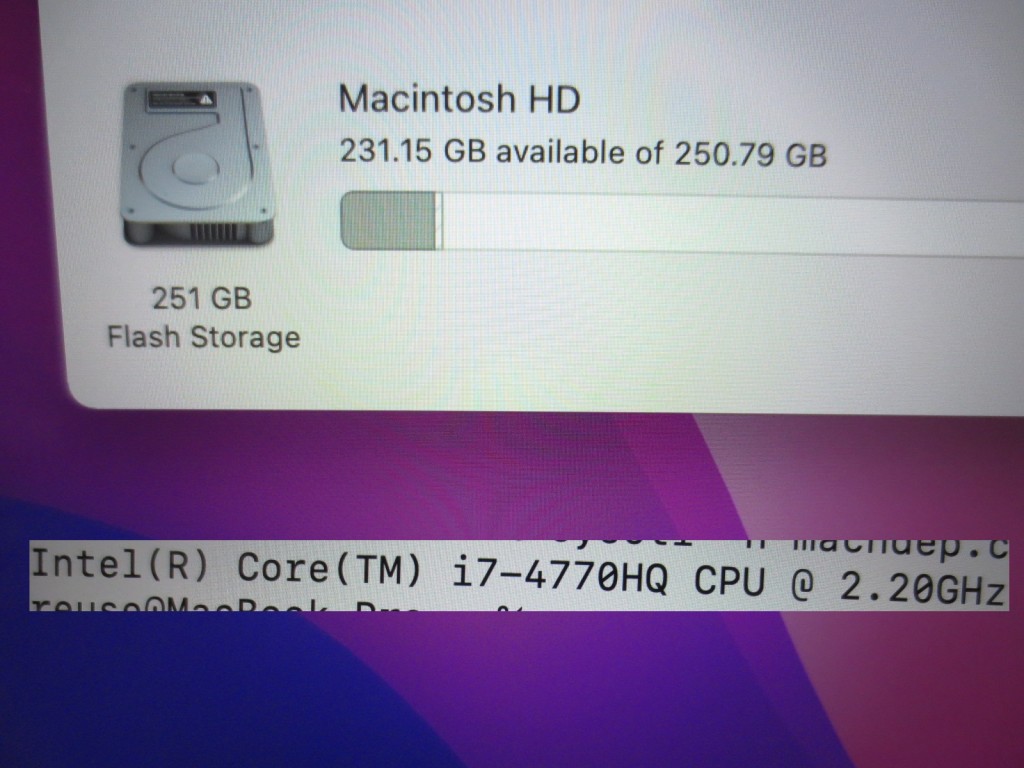Viewport: 1024px width, 768px height.
Task: Click the "2.20GHz" clock speed text
Action: click(922, 588)
